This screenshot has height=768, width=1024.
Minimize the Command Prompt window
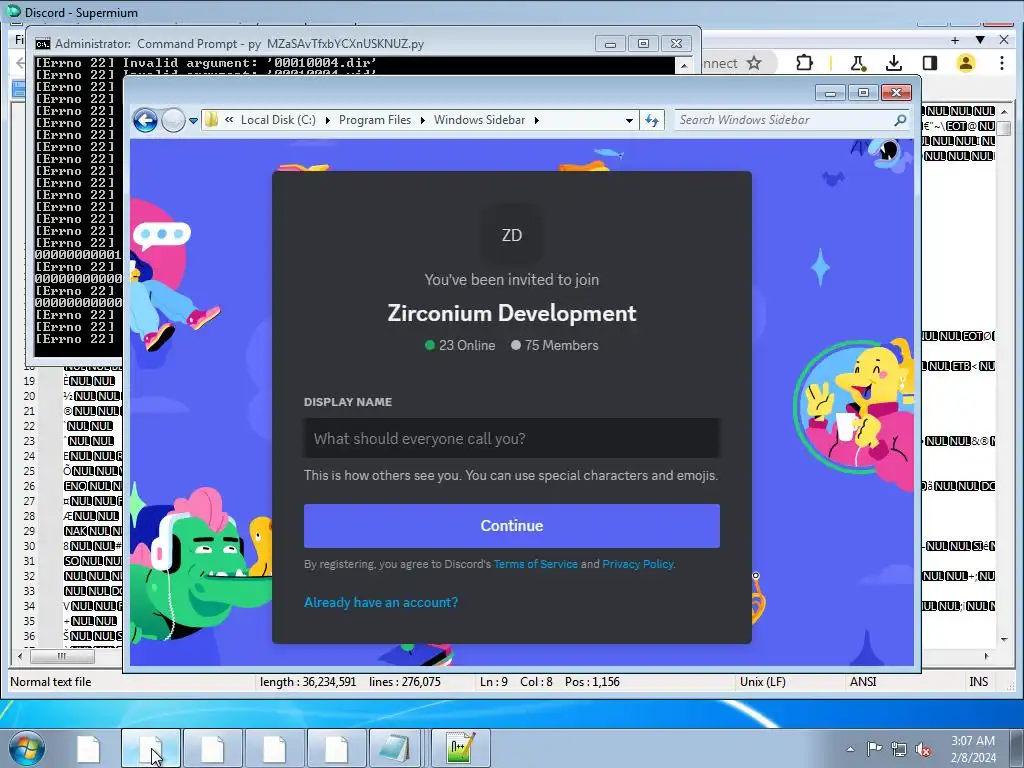pyautogui.click(x=610, y=44)
